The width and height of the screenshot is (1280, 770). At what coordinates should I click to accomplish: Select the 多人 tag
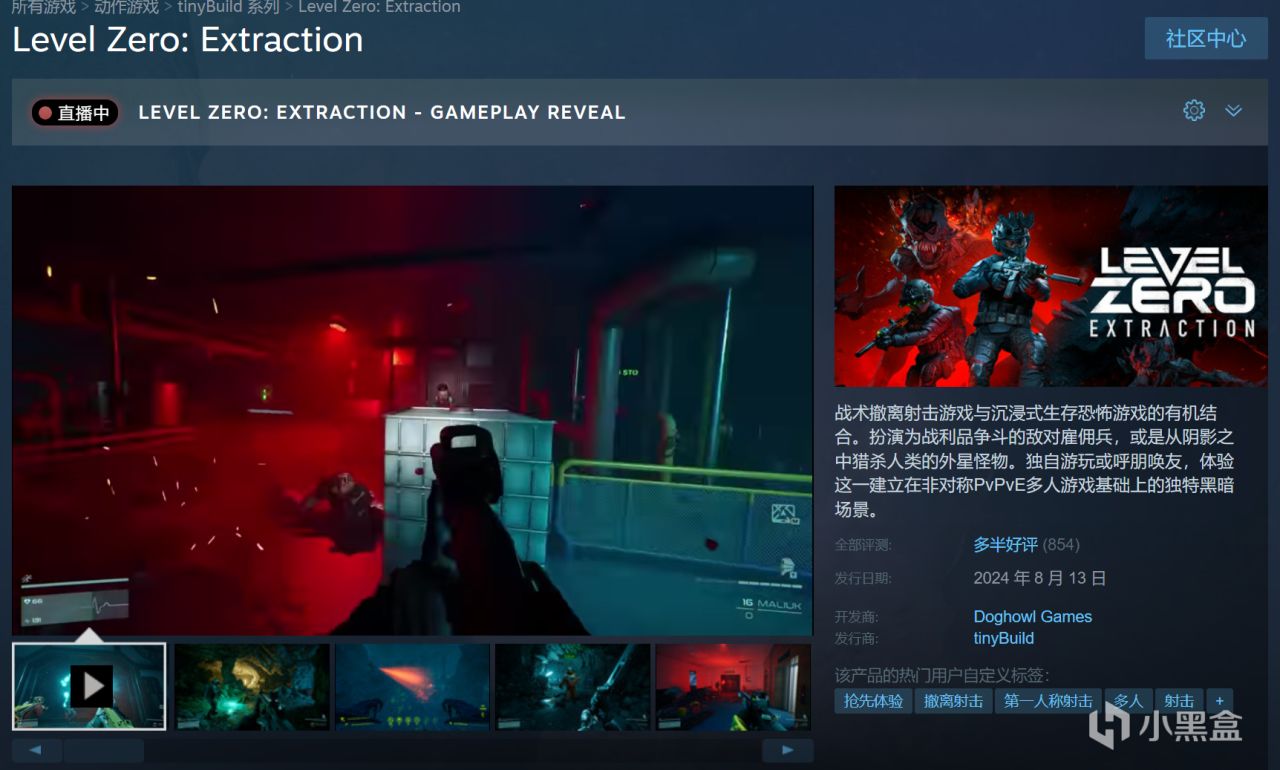(1129, 701)
